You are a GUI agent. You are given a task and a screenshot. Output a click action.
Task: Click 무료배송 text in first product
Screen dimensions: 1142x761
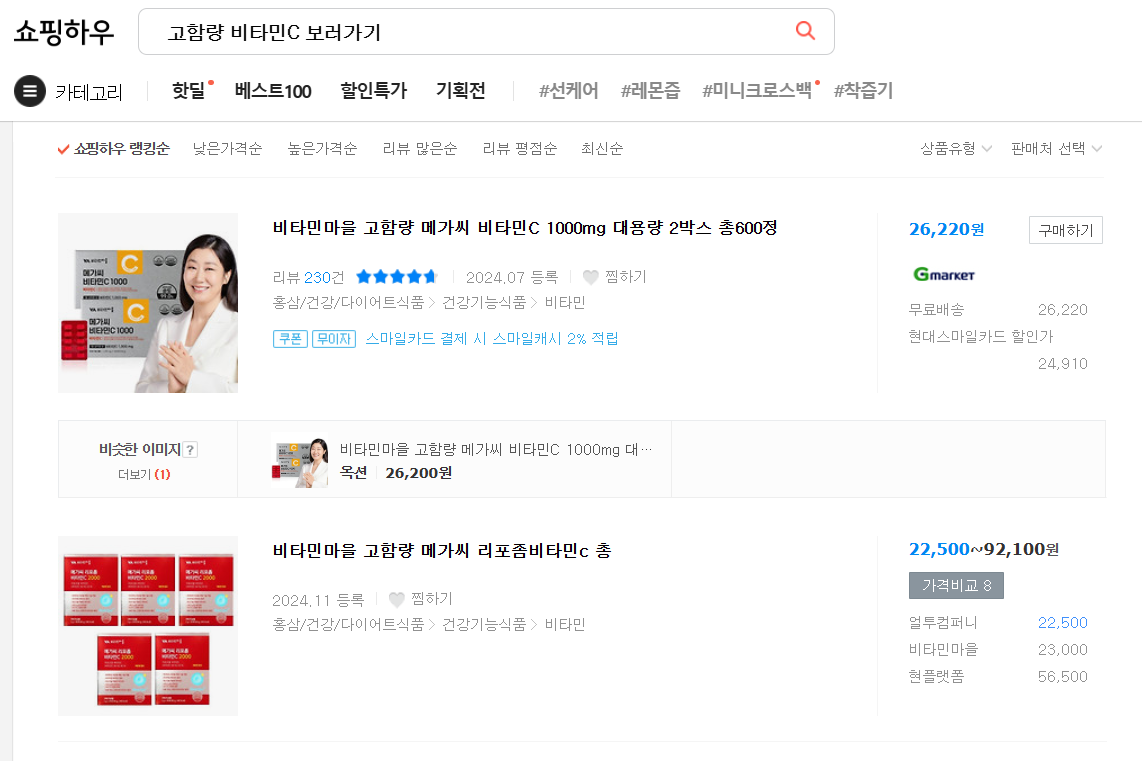click(x=936, y=309)
